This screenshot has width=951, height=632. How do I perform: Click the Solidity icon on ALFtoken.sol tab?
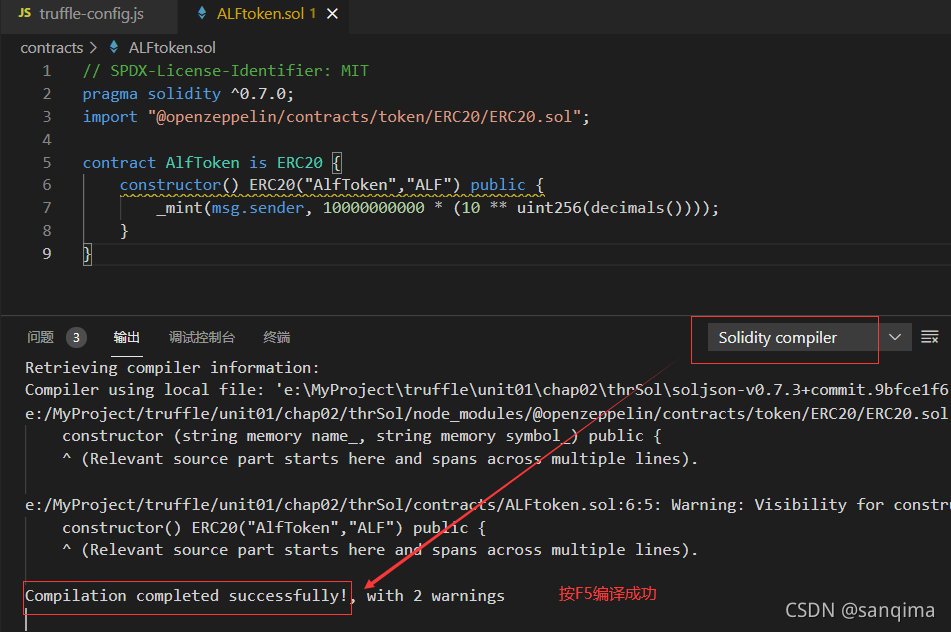[x=202, y=13]
